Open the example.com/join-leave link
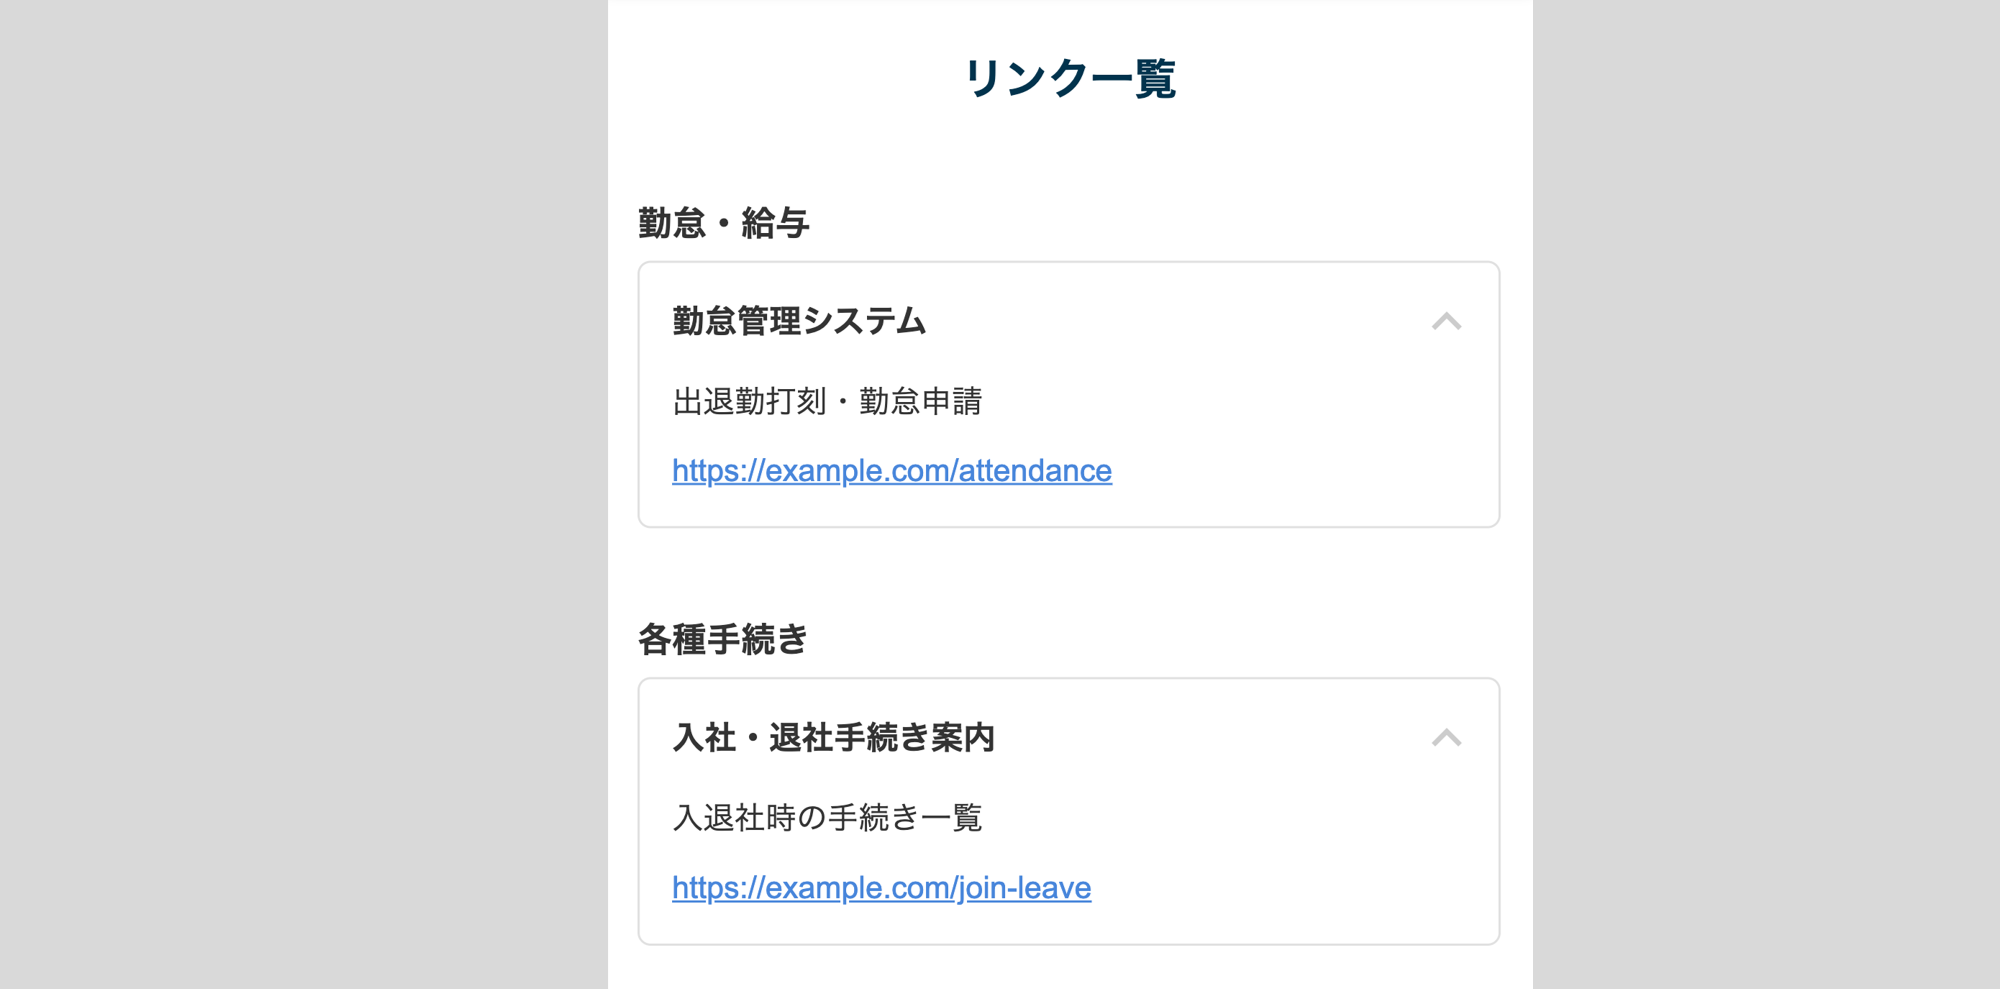The width and height of the screenshot is (2000, 989). point(881,888)
